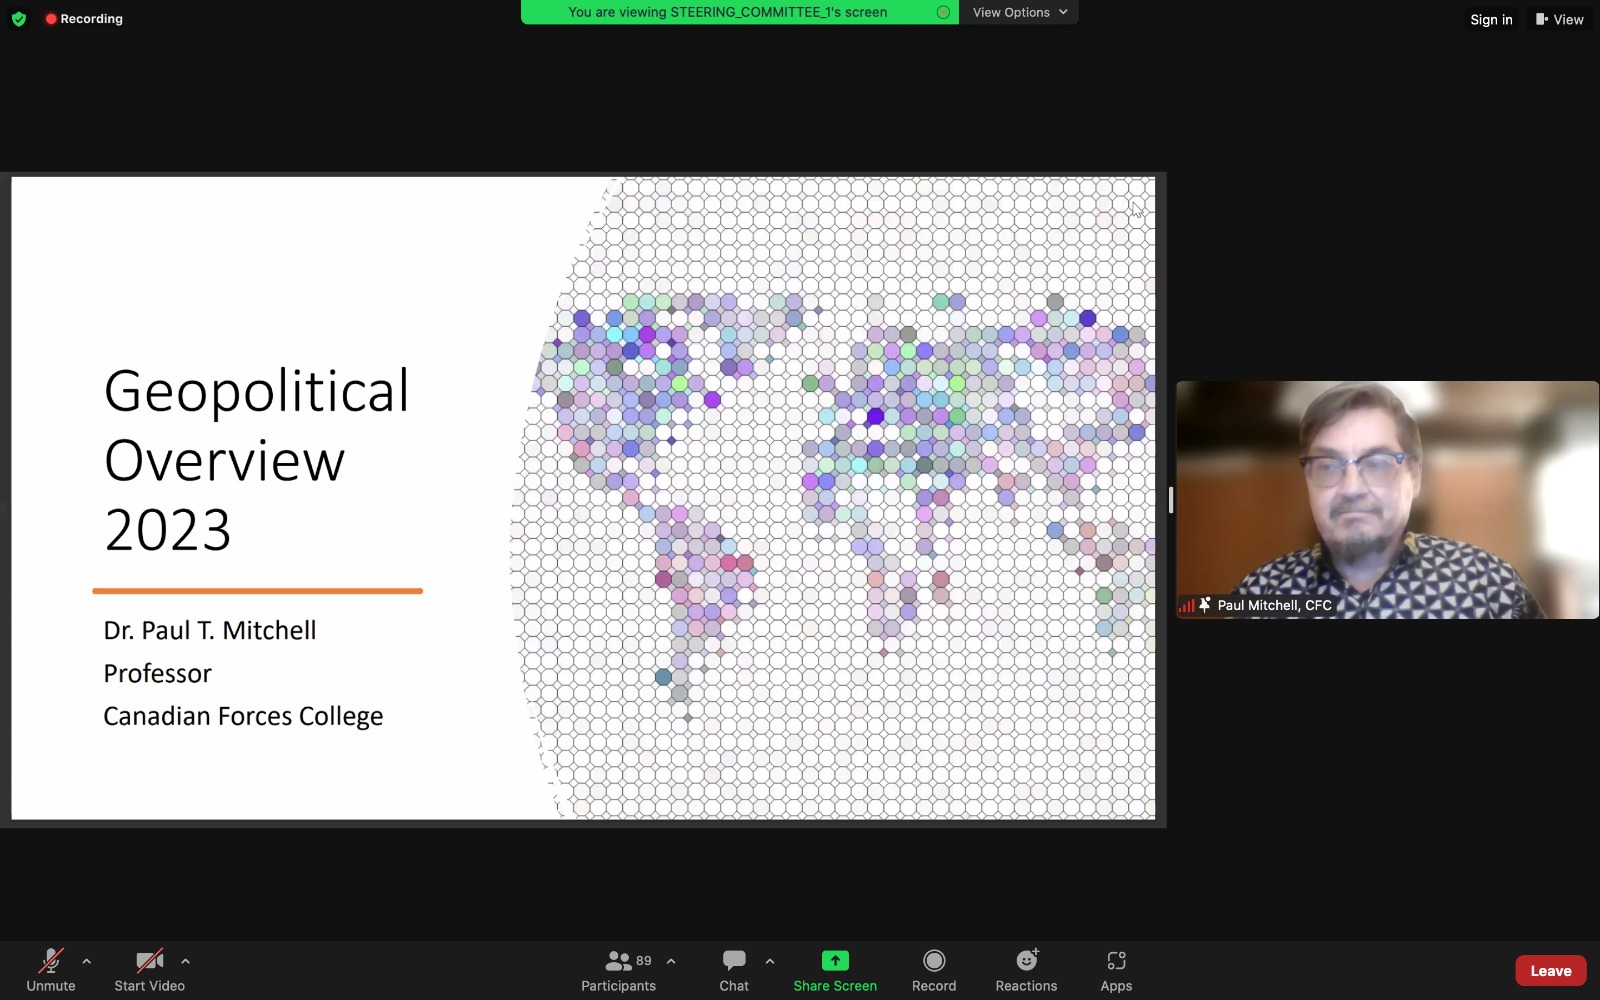Click the 'Paul Mitchell, CFC' name label
Screen dimensions: 1600x1000
coord(1274,605)
